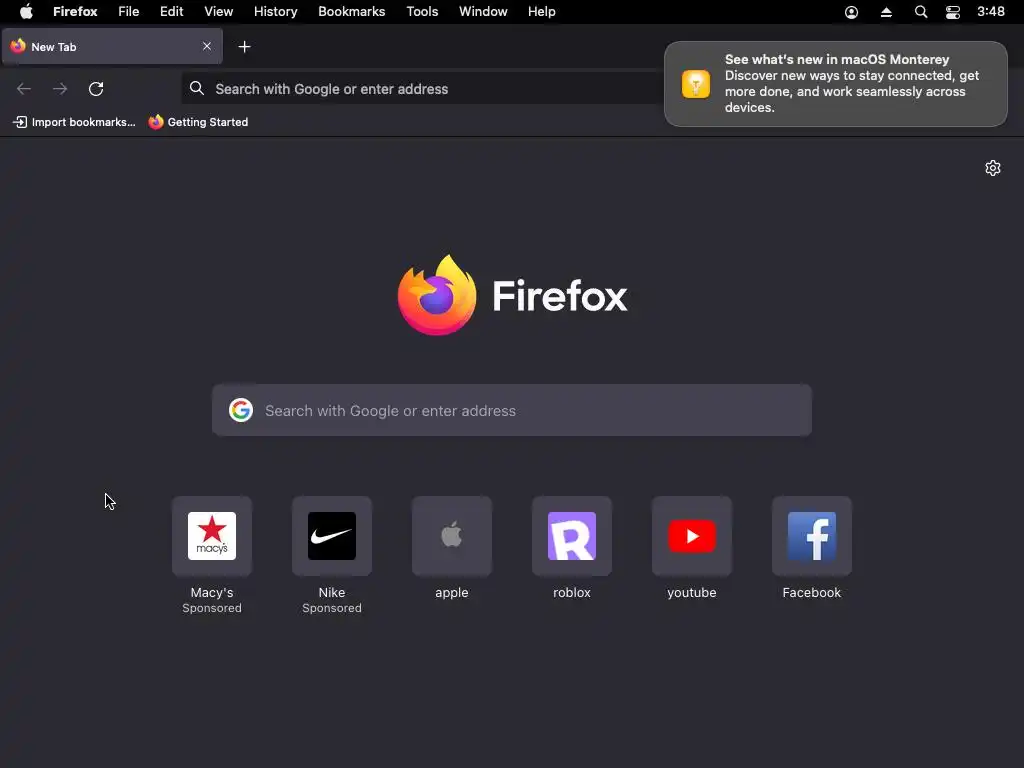Viewport: 1024px width, 768px height.
Task: Open the Window menu
Action: (x=483, y=11)
